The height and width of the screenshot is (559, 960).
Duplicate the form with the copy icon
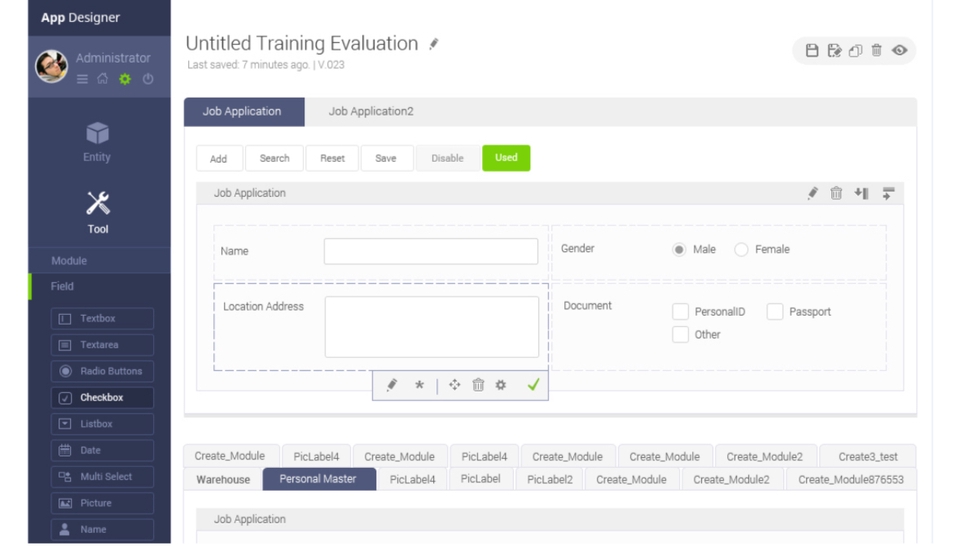pyautogui.click(x=855, y=50)
